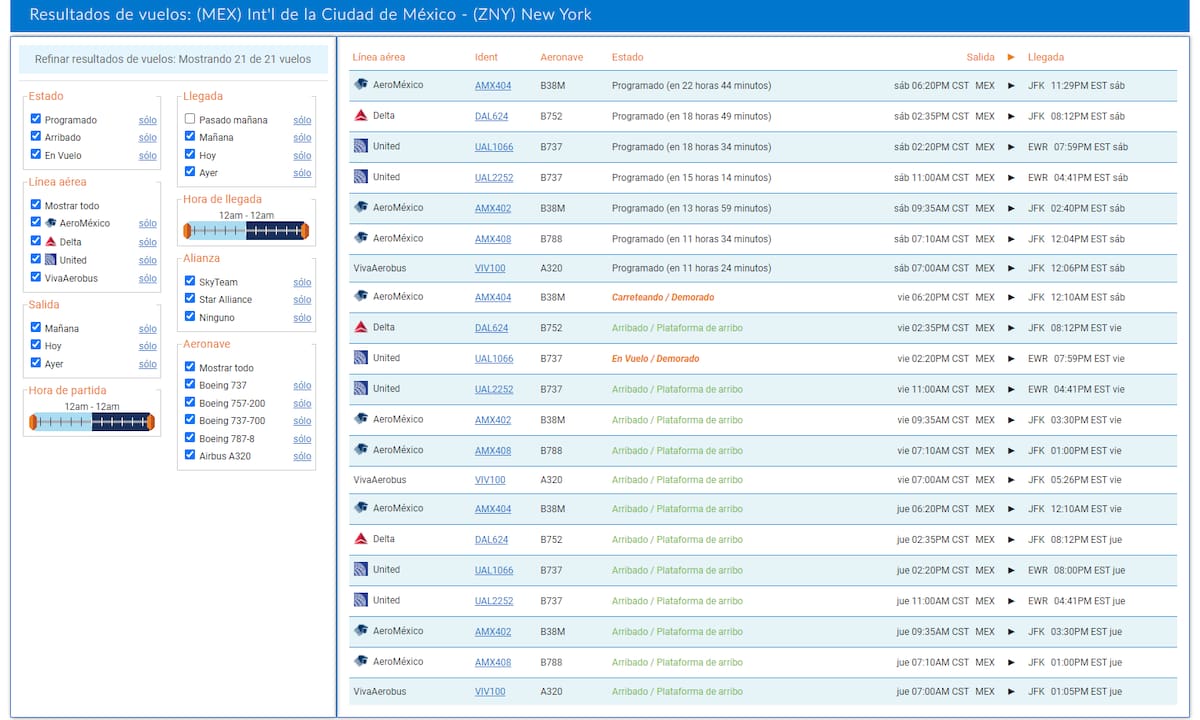Click the black route arrow in the first AMX404 row
This screenshot has width=1200, height=720.
point(1011,86)
